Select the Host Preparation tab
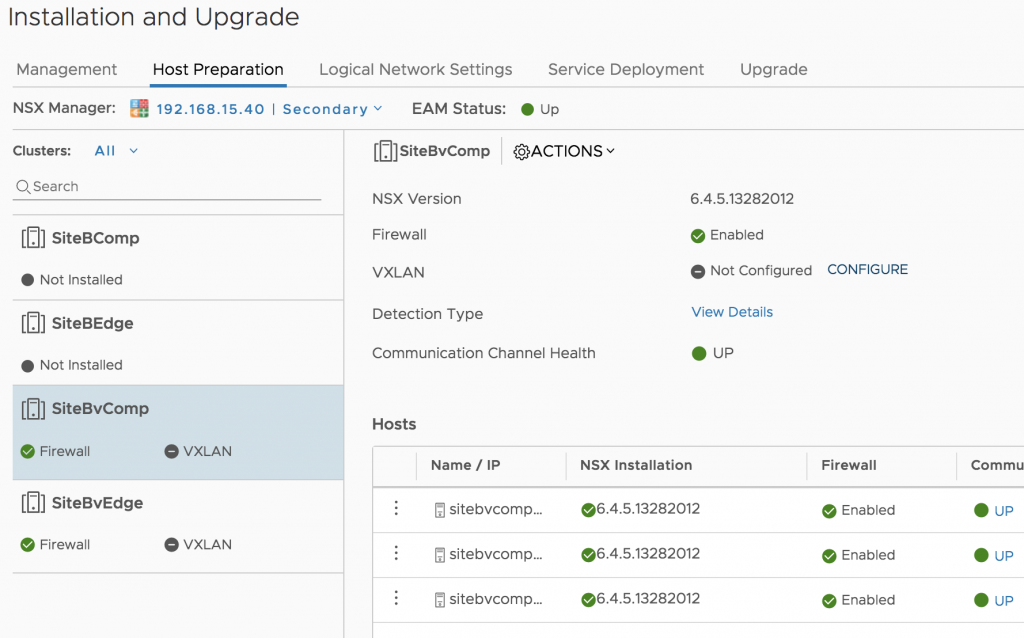Viewport: 1024px width, 638px height. (x=218, y=69)
